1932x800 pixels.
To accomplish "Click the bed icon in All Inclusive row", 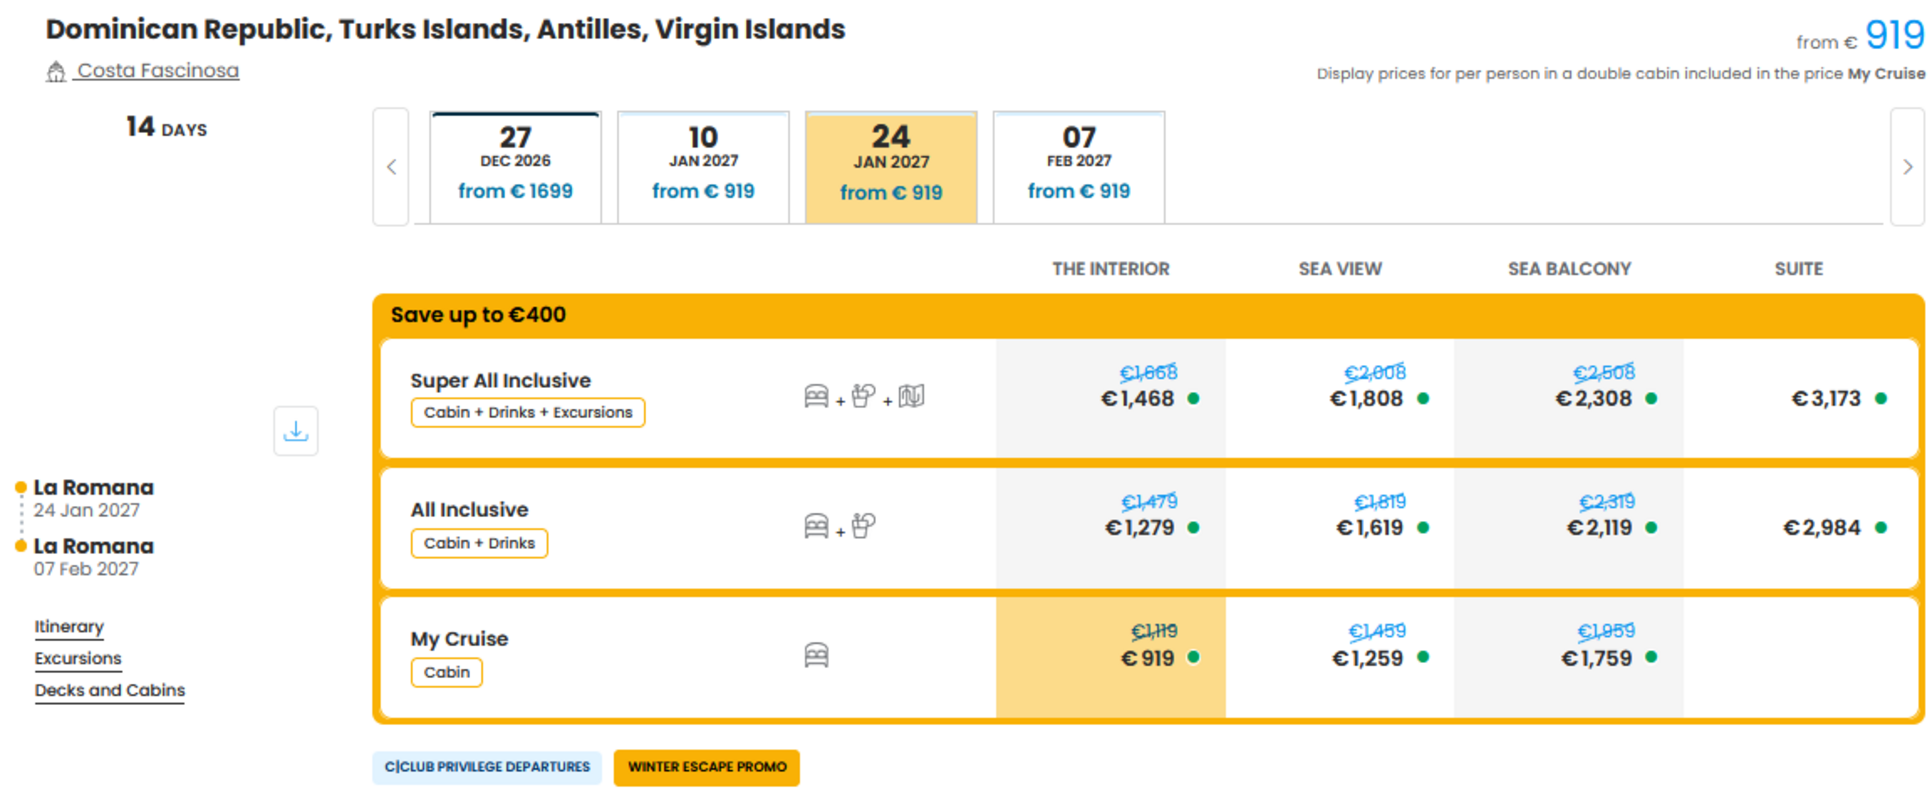I will pos(816,525).
